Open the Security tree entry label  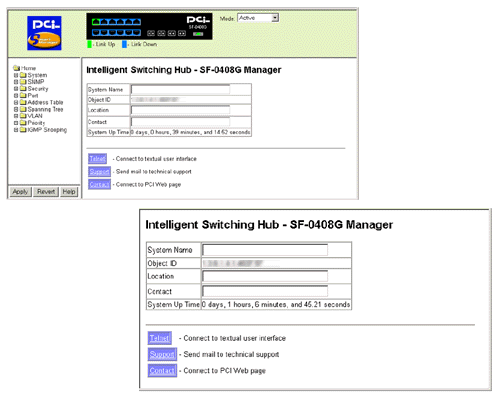(38, 89)
